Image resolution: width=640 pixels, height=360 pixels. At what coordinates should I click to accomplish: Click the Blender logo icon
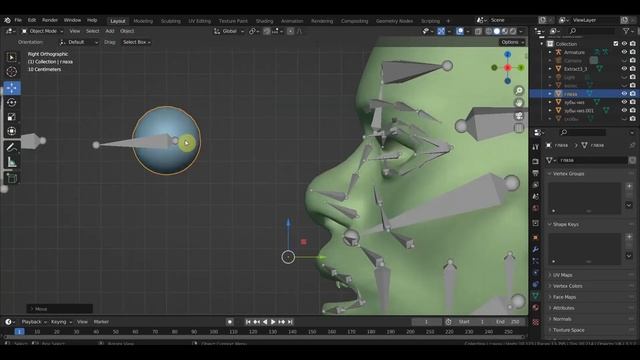(x=7, y=20)
